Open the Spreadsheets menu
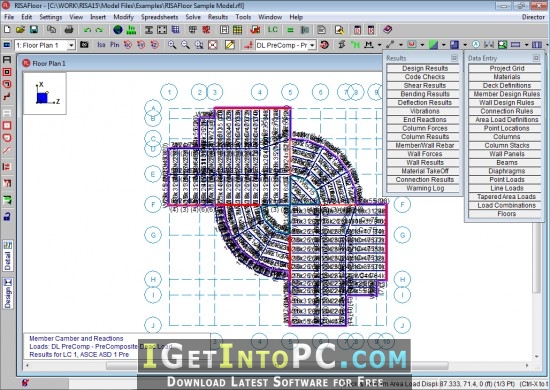The image size is (550, 390). point(159,17)
